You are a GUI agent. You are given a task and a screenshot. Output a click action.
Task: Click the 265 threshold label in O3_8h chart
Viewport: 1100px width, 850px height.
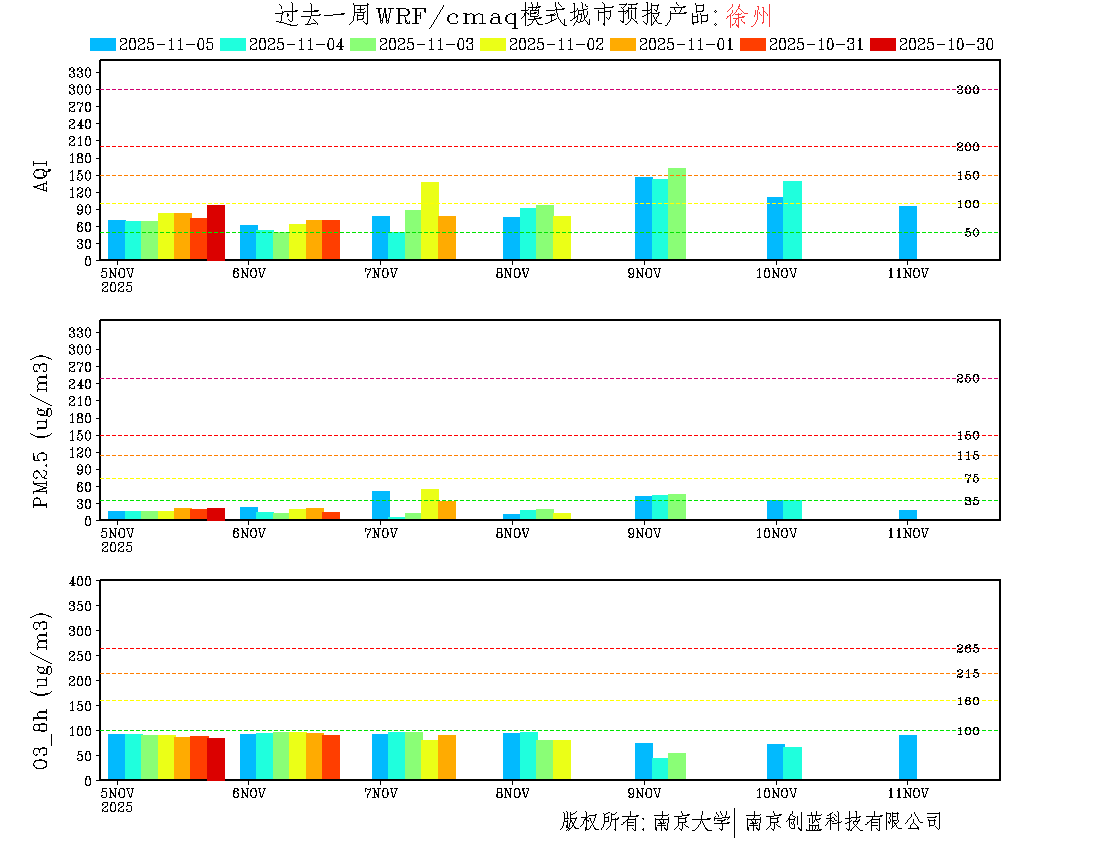(967, 649)
